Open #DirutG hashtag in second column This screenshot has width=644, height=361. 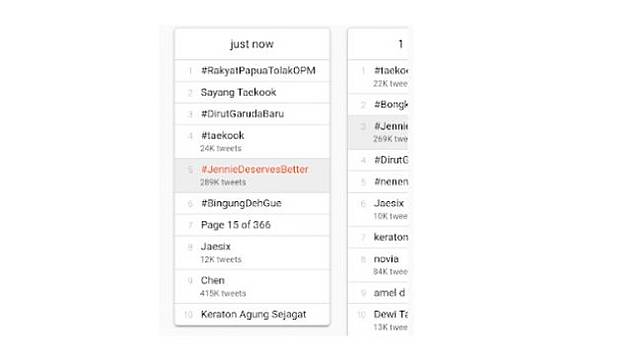coord(378,160)
